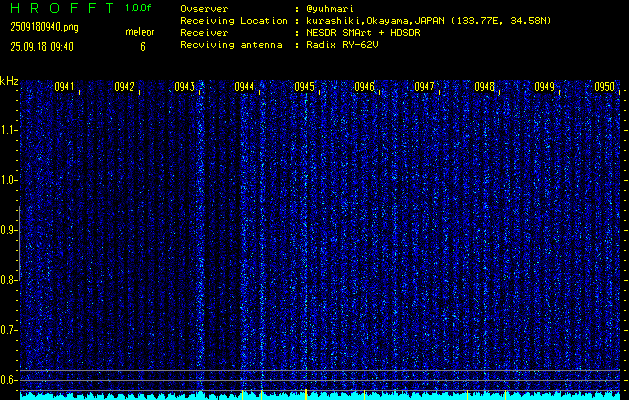
Task: Click the 0946 time marker
Action: pyautogui.click(x=364, y=87)
